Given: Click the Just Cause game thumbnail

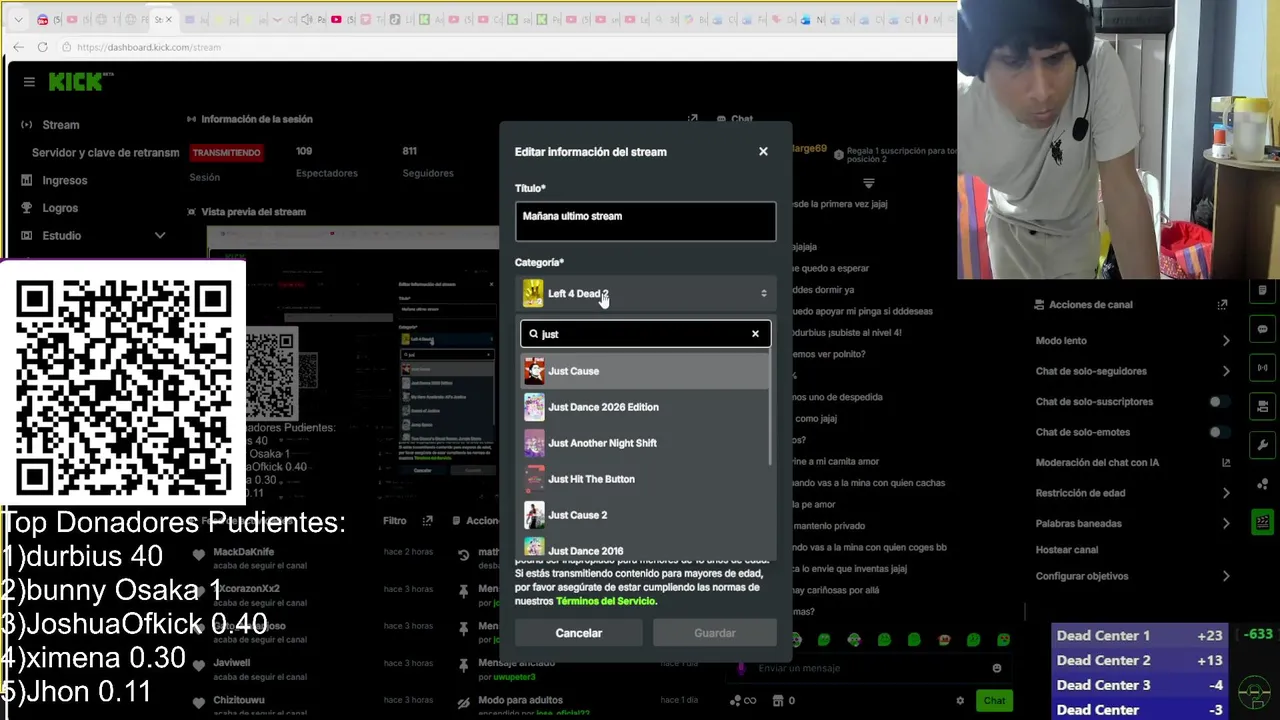Looking at the screenshot, I should coord(534,371).
